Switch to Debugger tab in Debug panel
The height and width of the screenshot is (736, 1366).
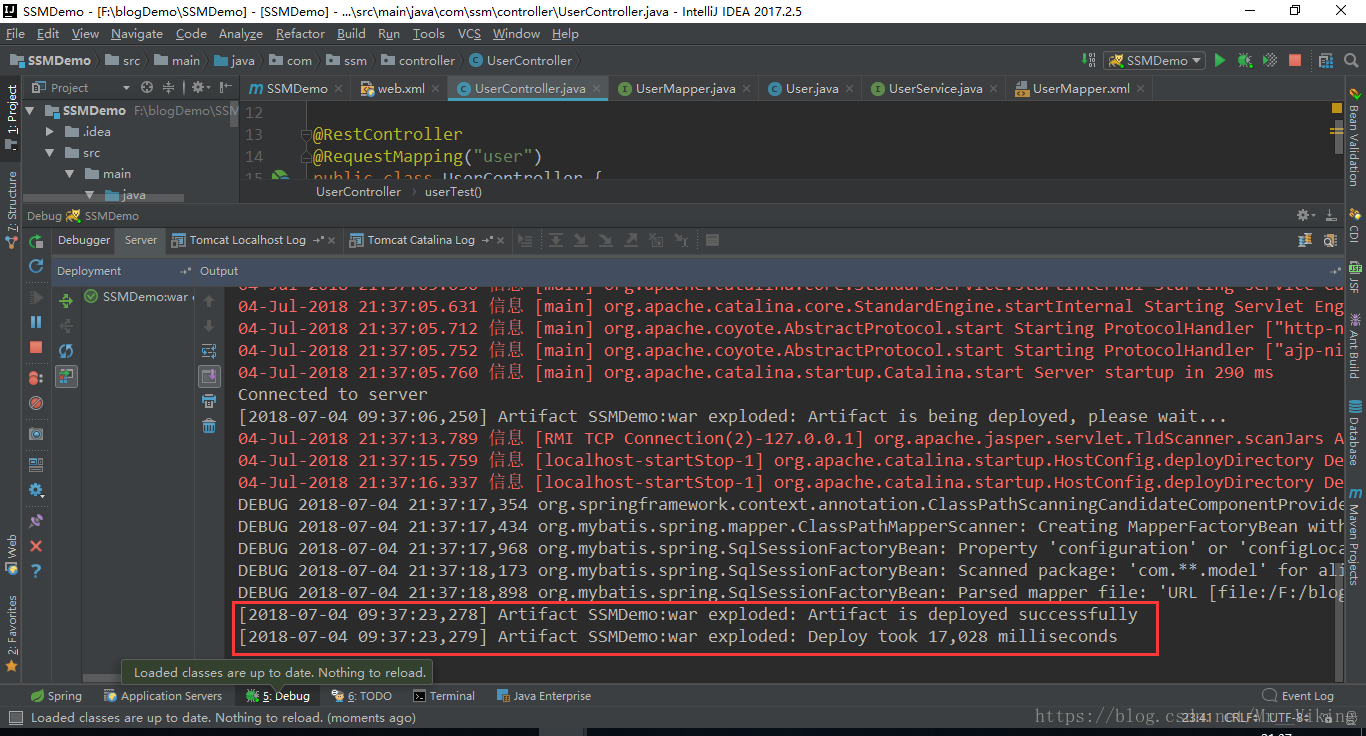pyautogui.click(x=84, y=240)
